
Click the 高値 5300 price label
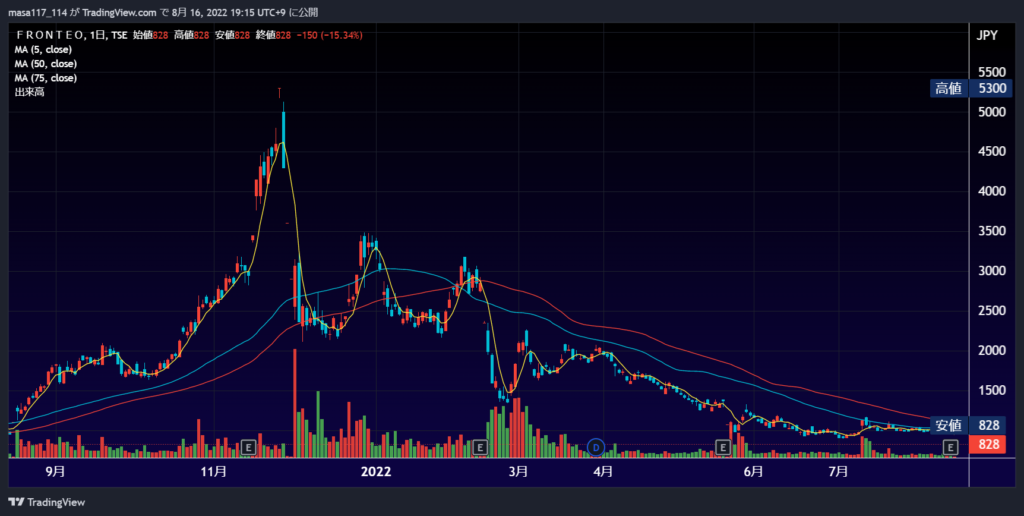tap(971, 88)
